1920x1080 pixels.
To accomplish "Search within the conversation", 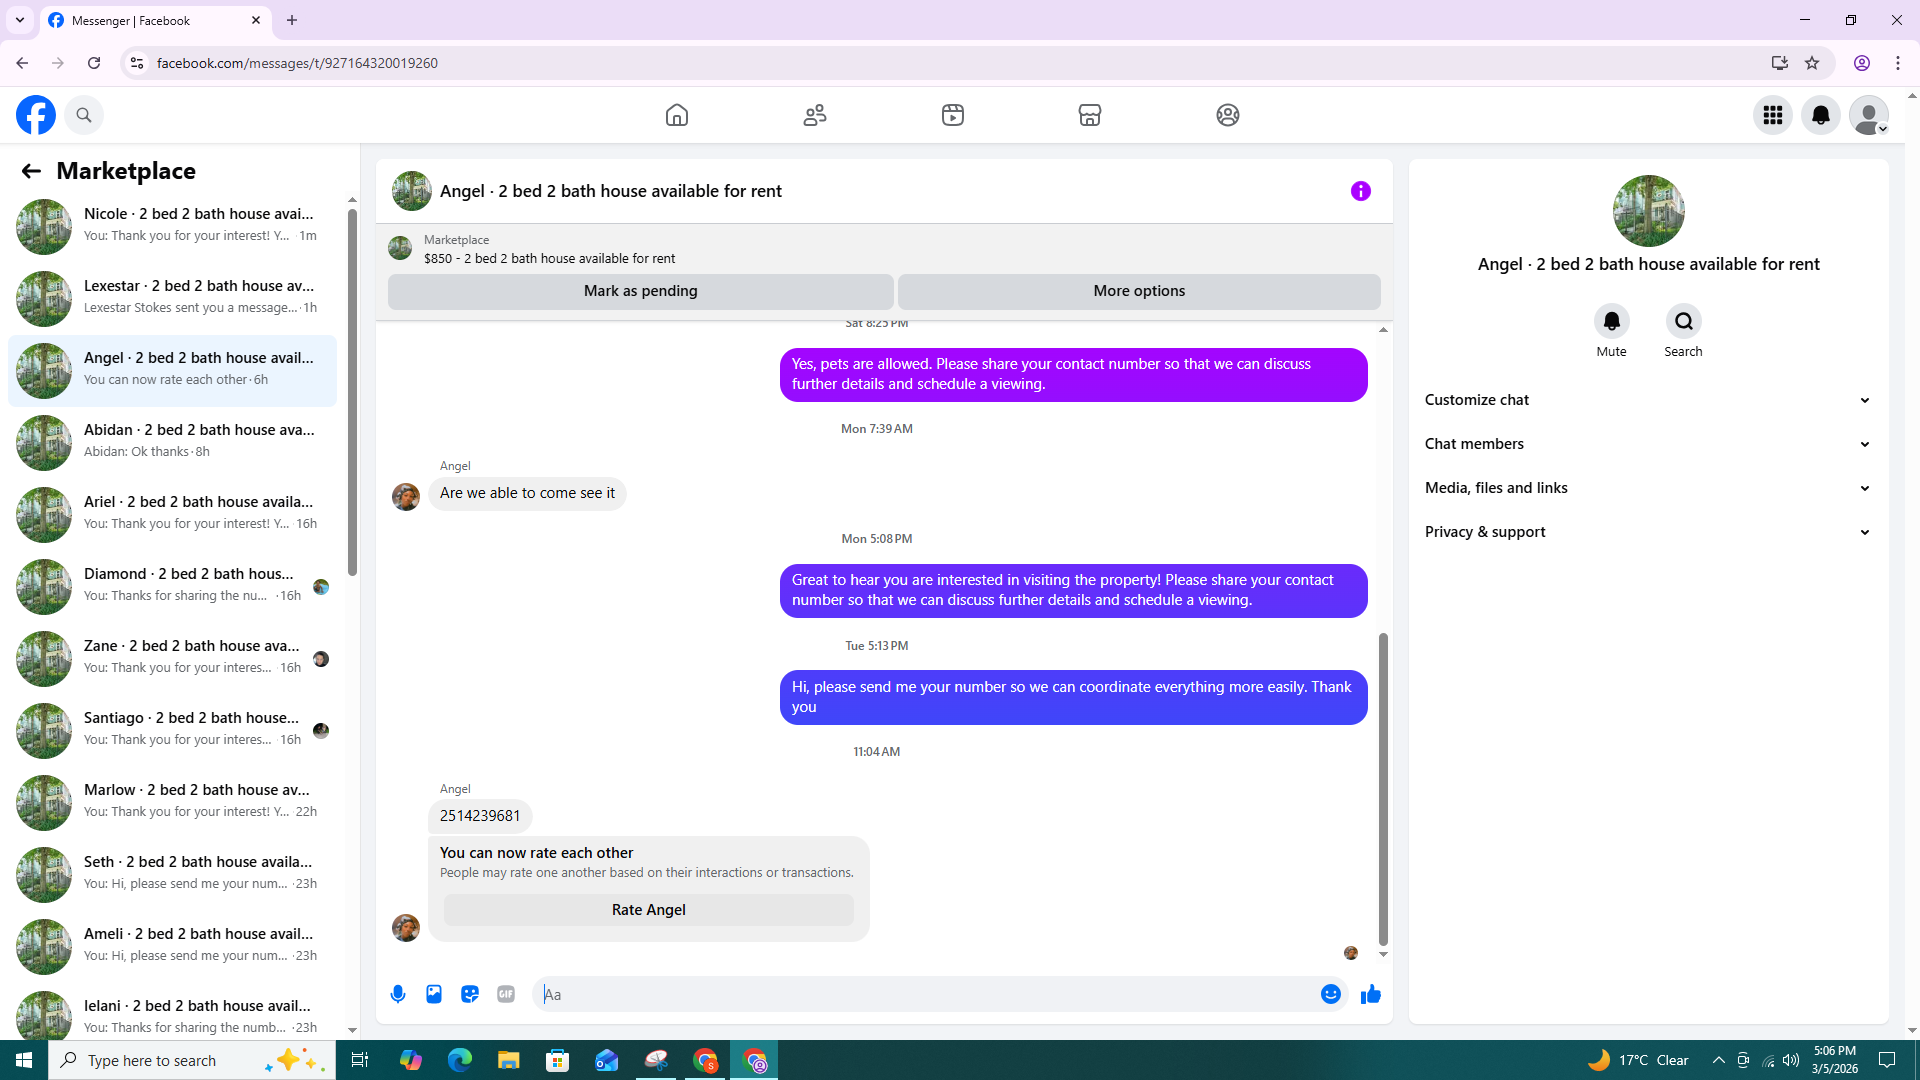I will 1683,322.
